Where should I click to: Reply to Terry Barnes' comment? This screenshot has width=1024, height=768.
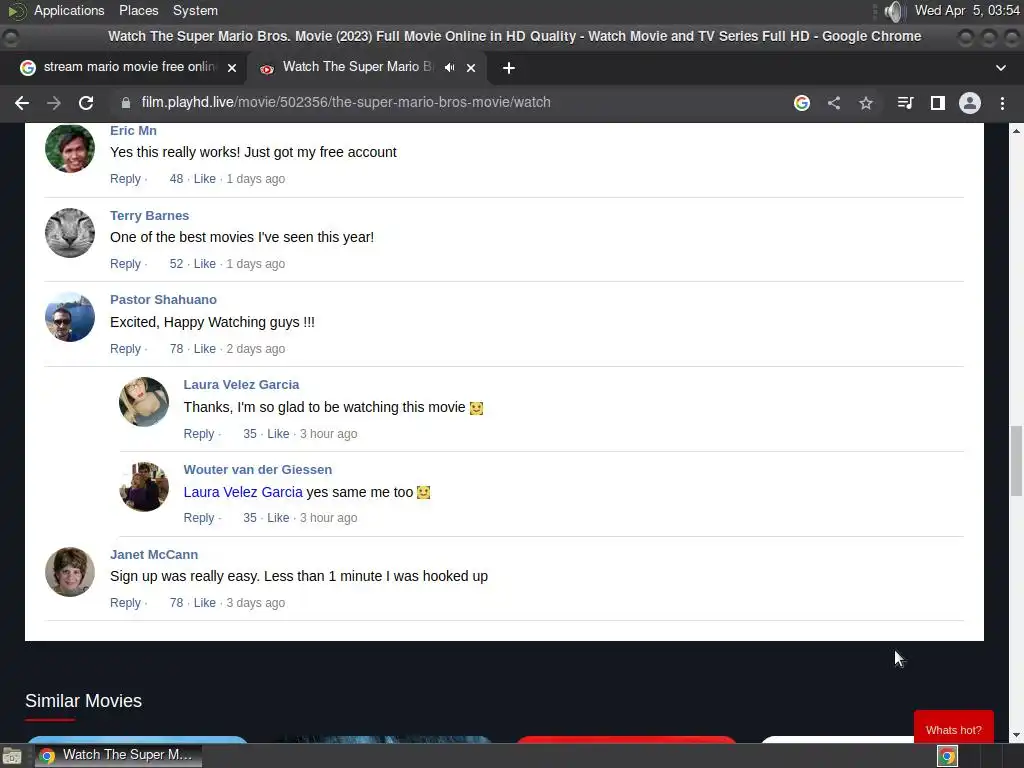[x=125, y=264]
